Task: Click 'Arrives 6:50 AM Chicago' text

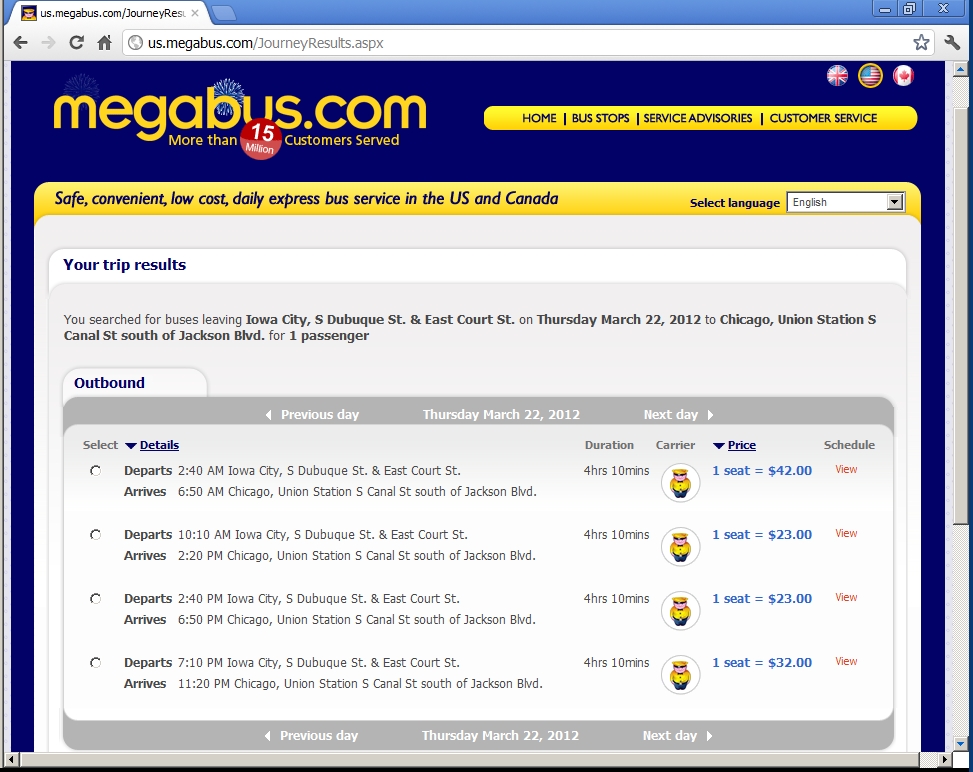Action: 330,491
